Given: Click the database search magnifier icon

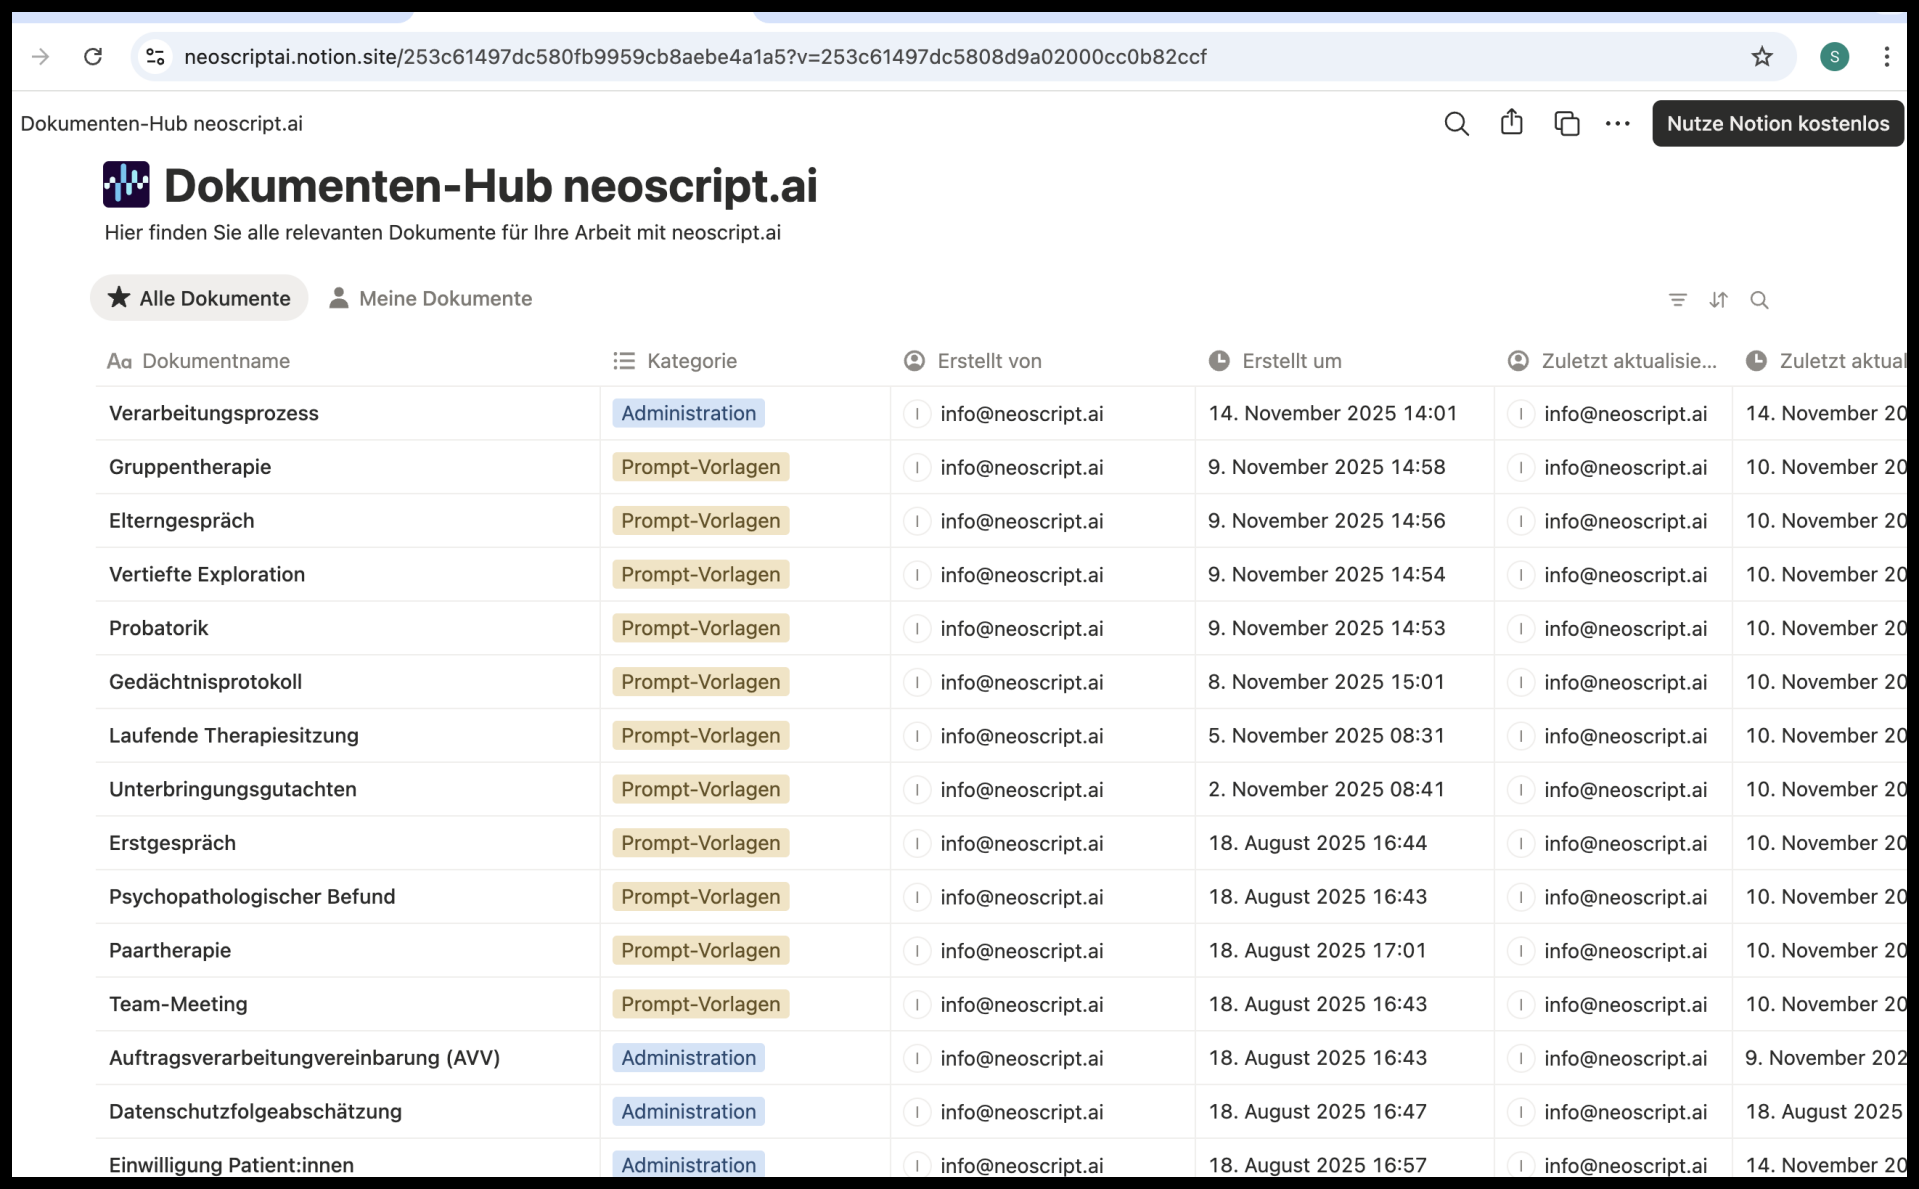Looking at the screenshot, I should [x=1759, y=300].
